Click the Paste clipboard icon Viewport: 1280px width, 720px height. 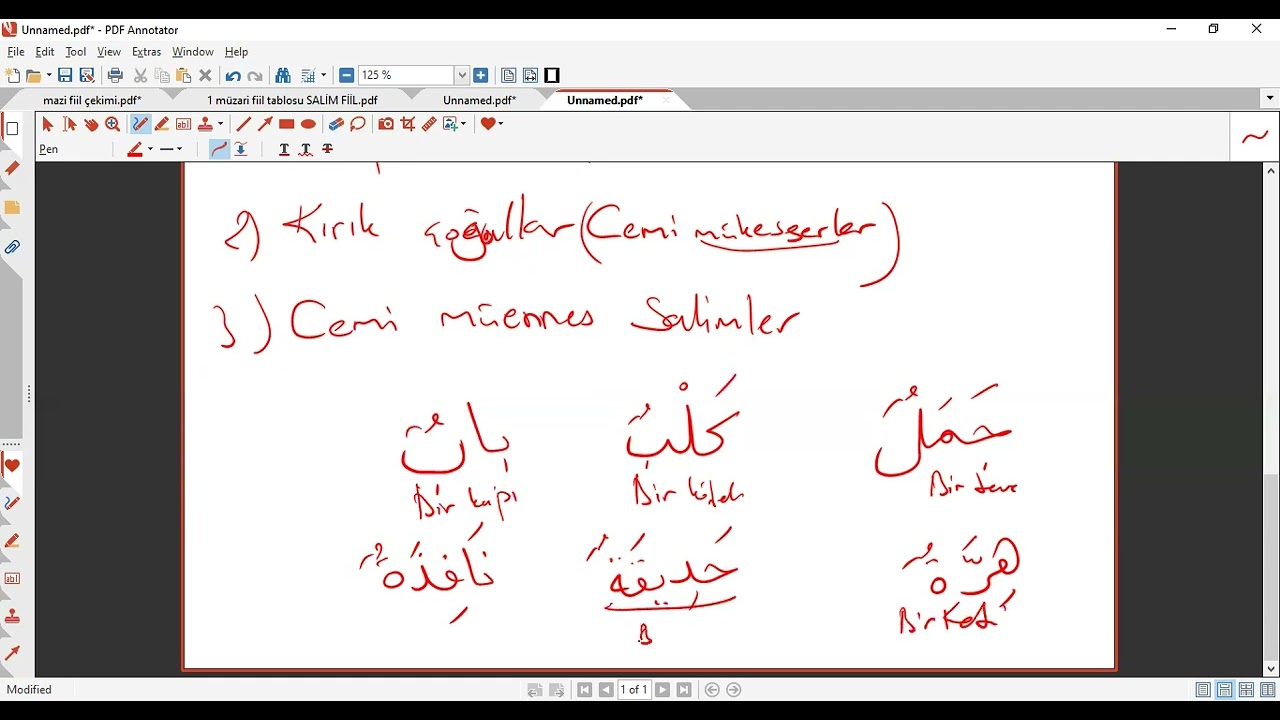point(184,75)
